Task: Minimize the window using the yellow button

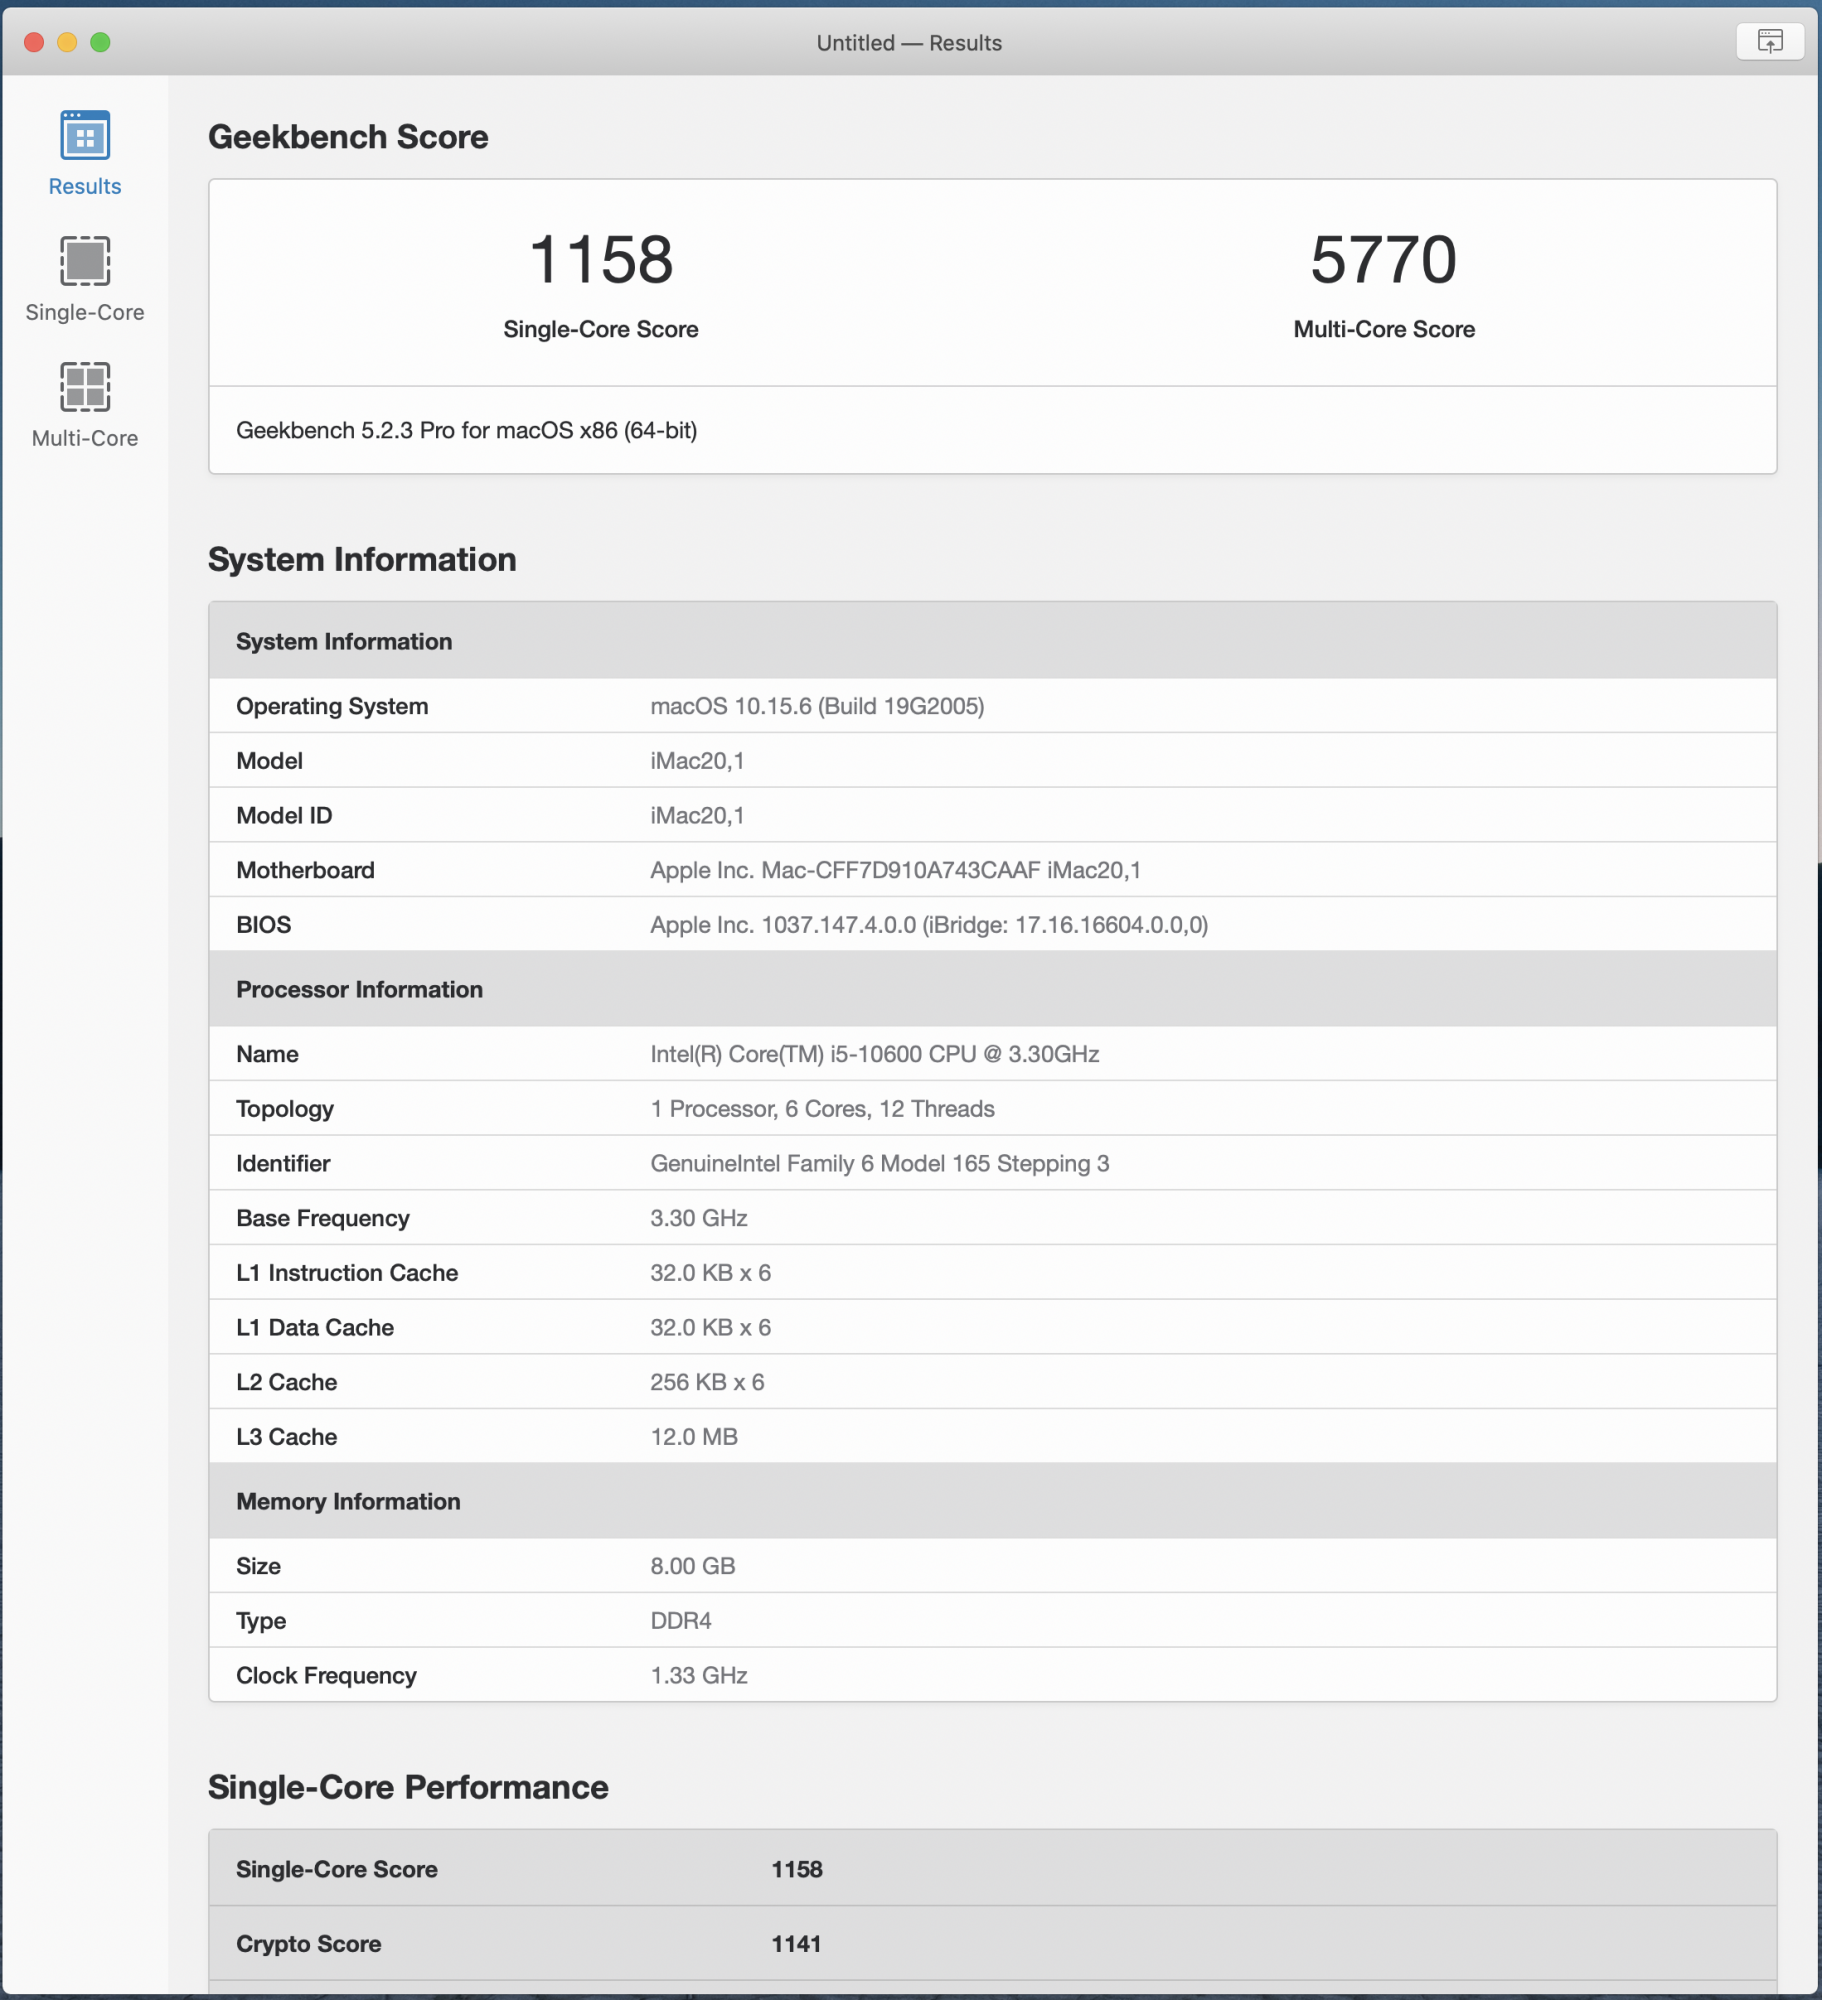Action: coord(67,42)
